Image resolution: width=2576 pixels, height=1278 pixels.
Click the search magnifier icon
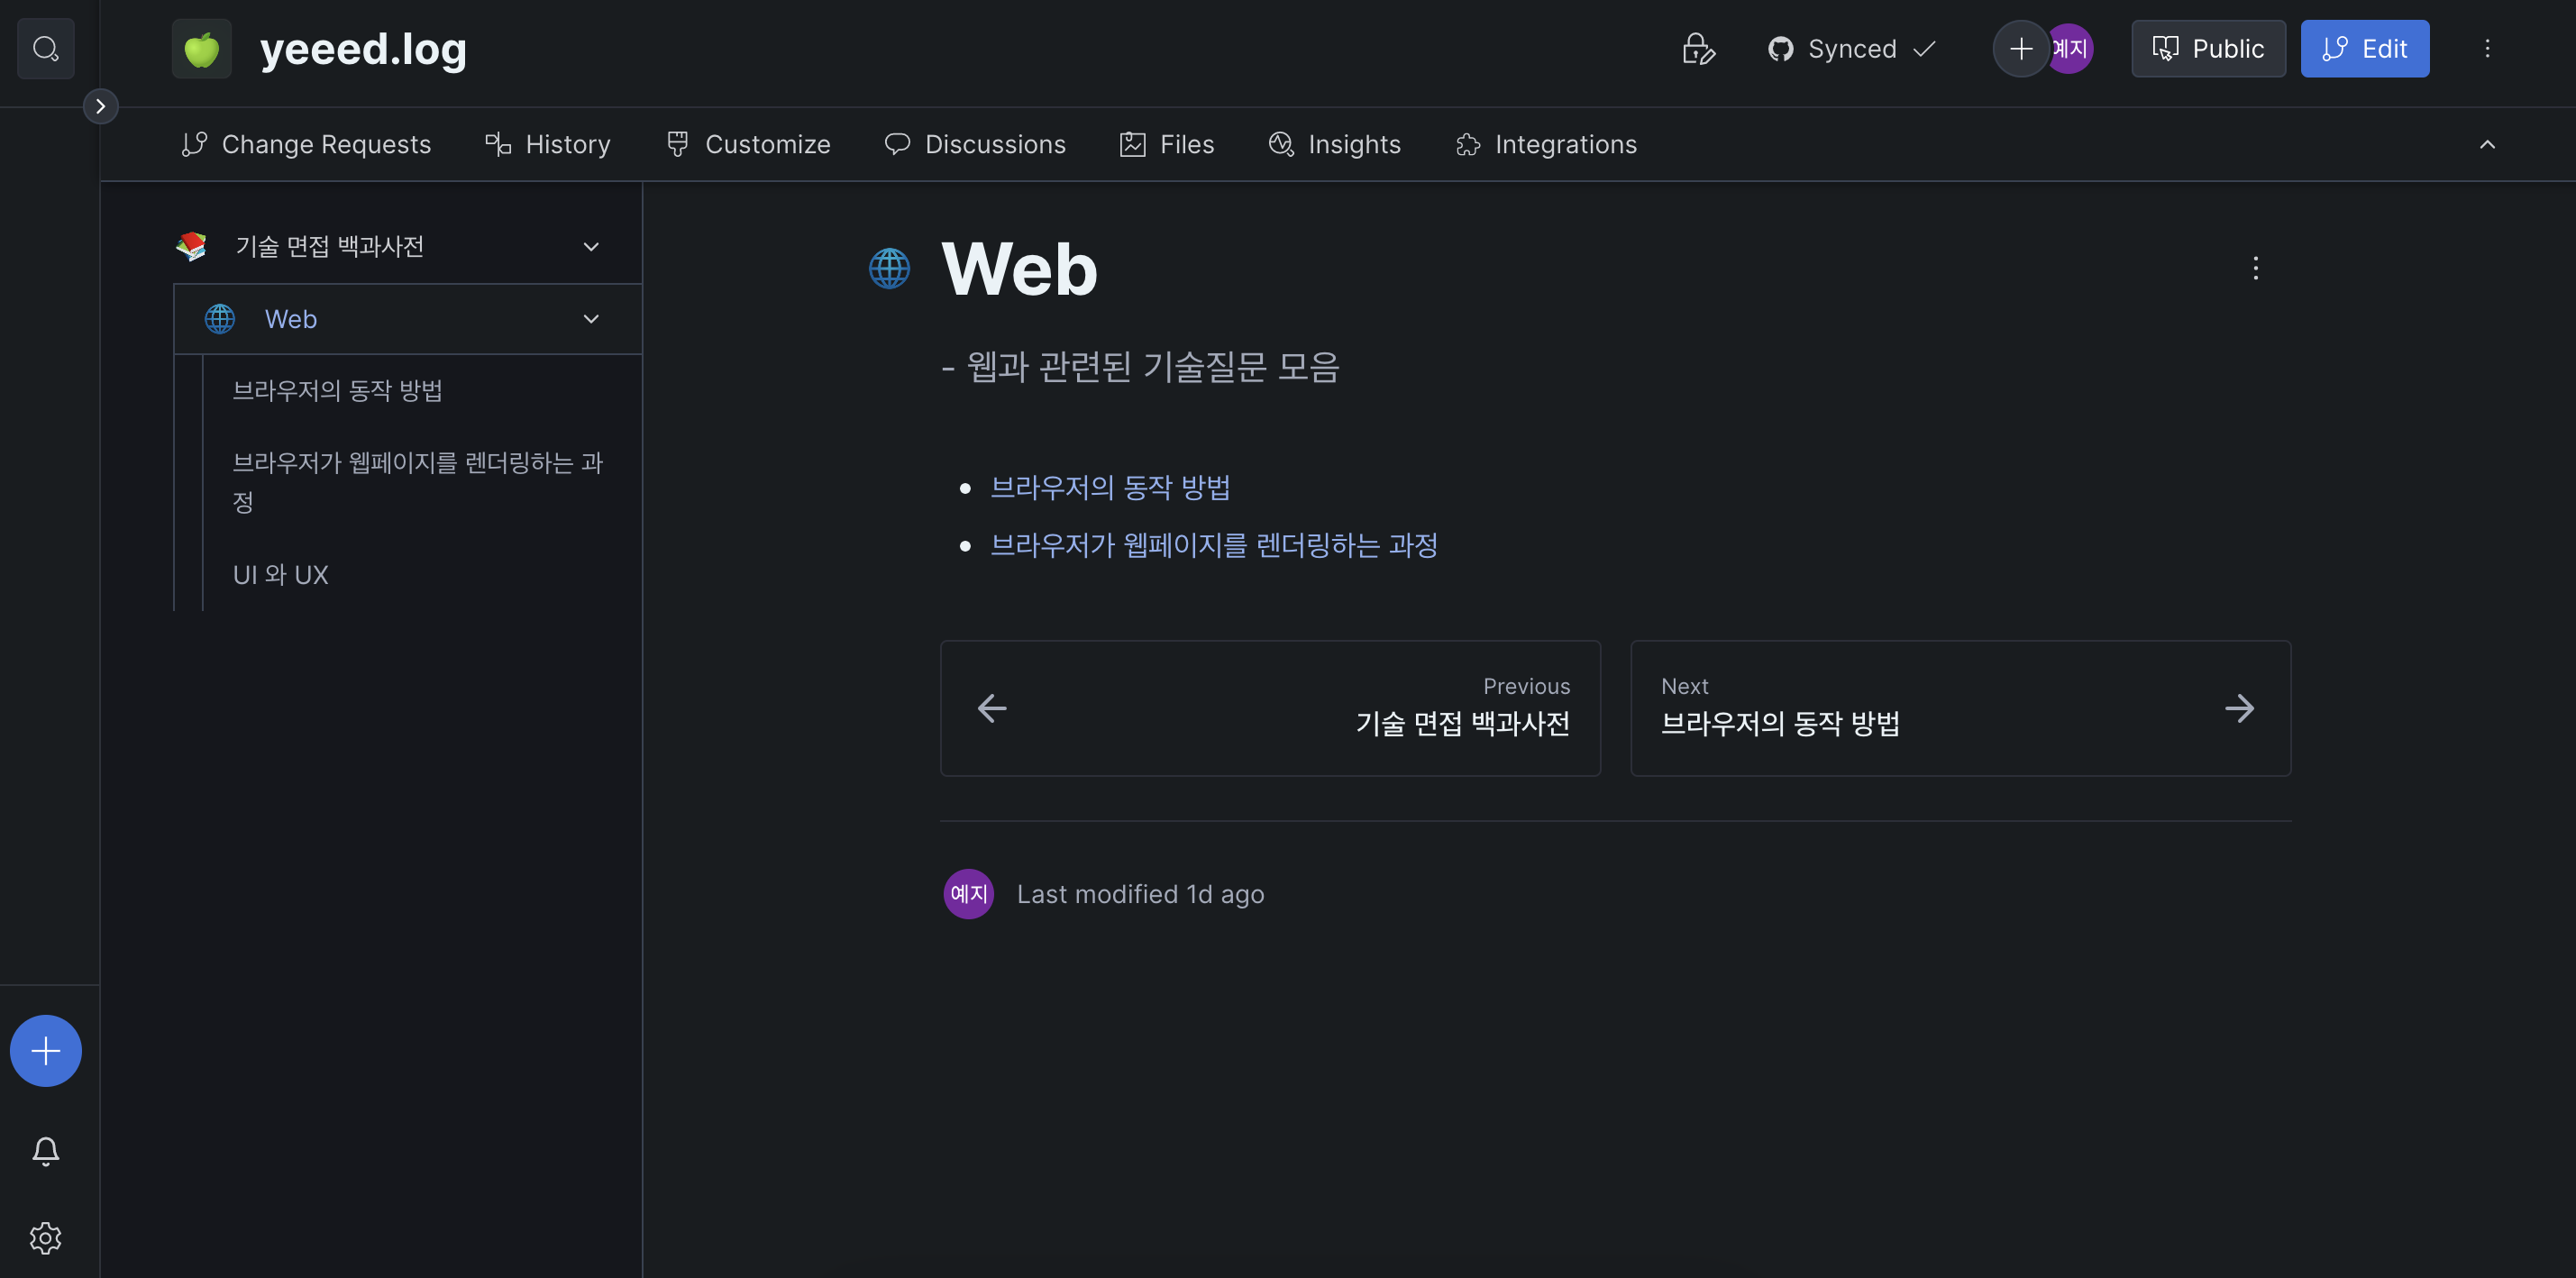(x=46, y=48)
